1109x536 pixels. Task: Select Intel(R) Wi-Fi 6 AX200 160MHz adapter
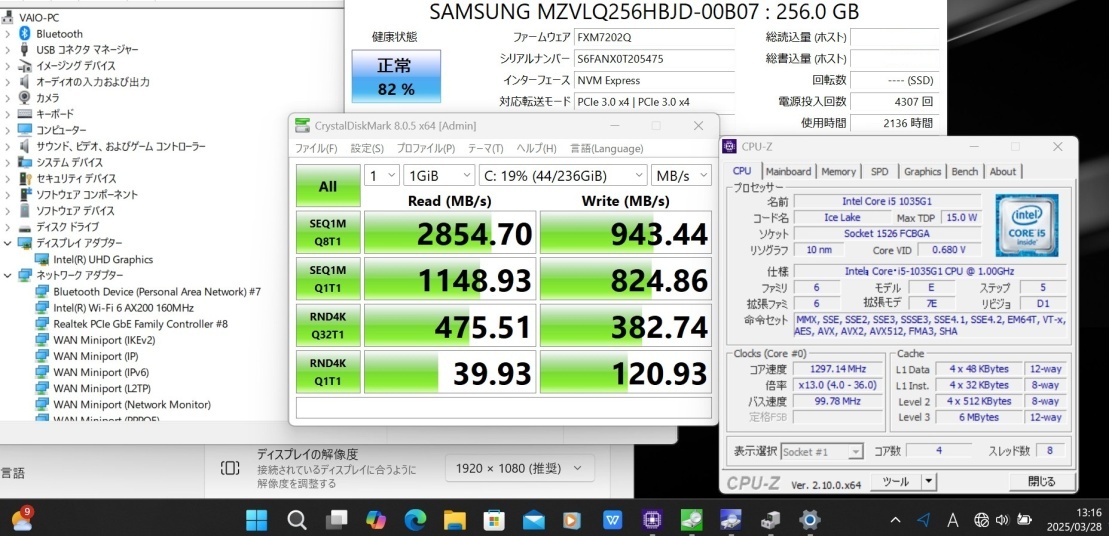[123, 308]
